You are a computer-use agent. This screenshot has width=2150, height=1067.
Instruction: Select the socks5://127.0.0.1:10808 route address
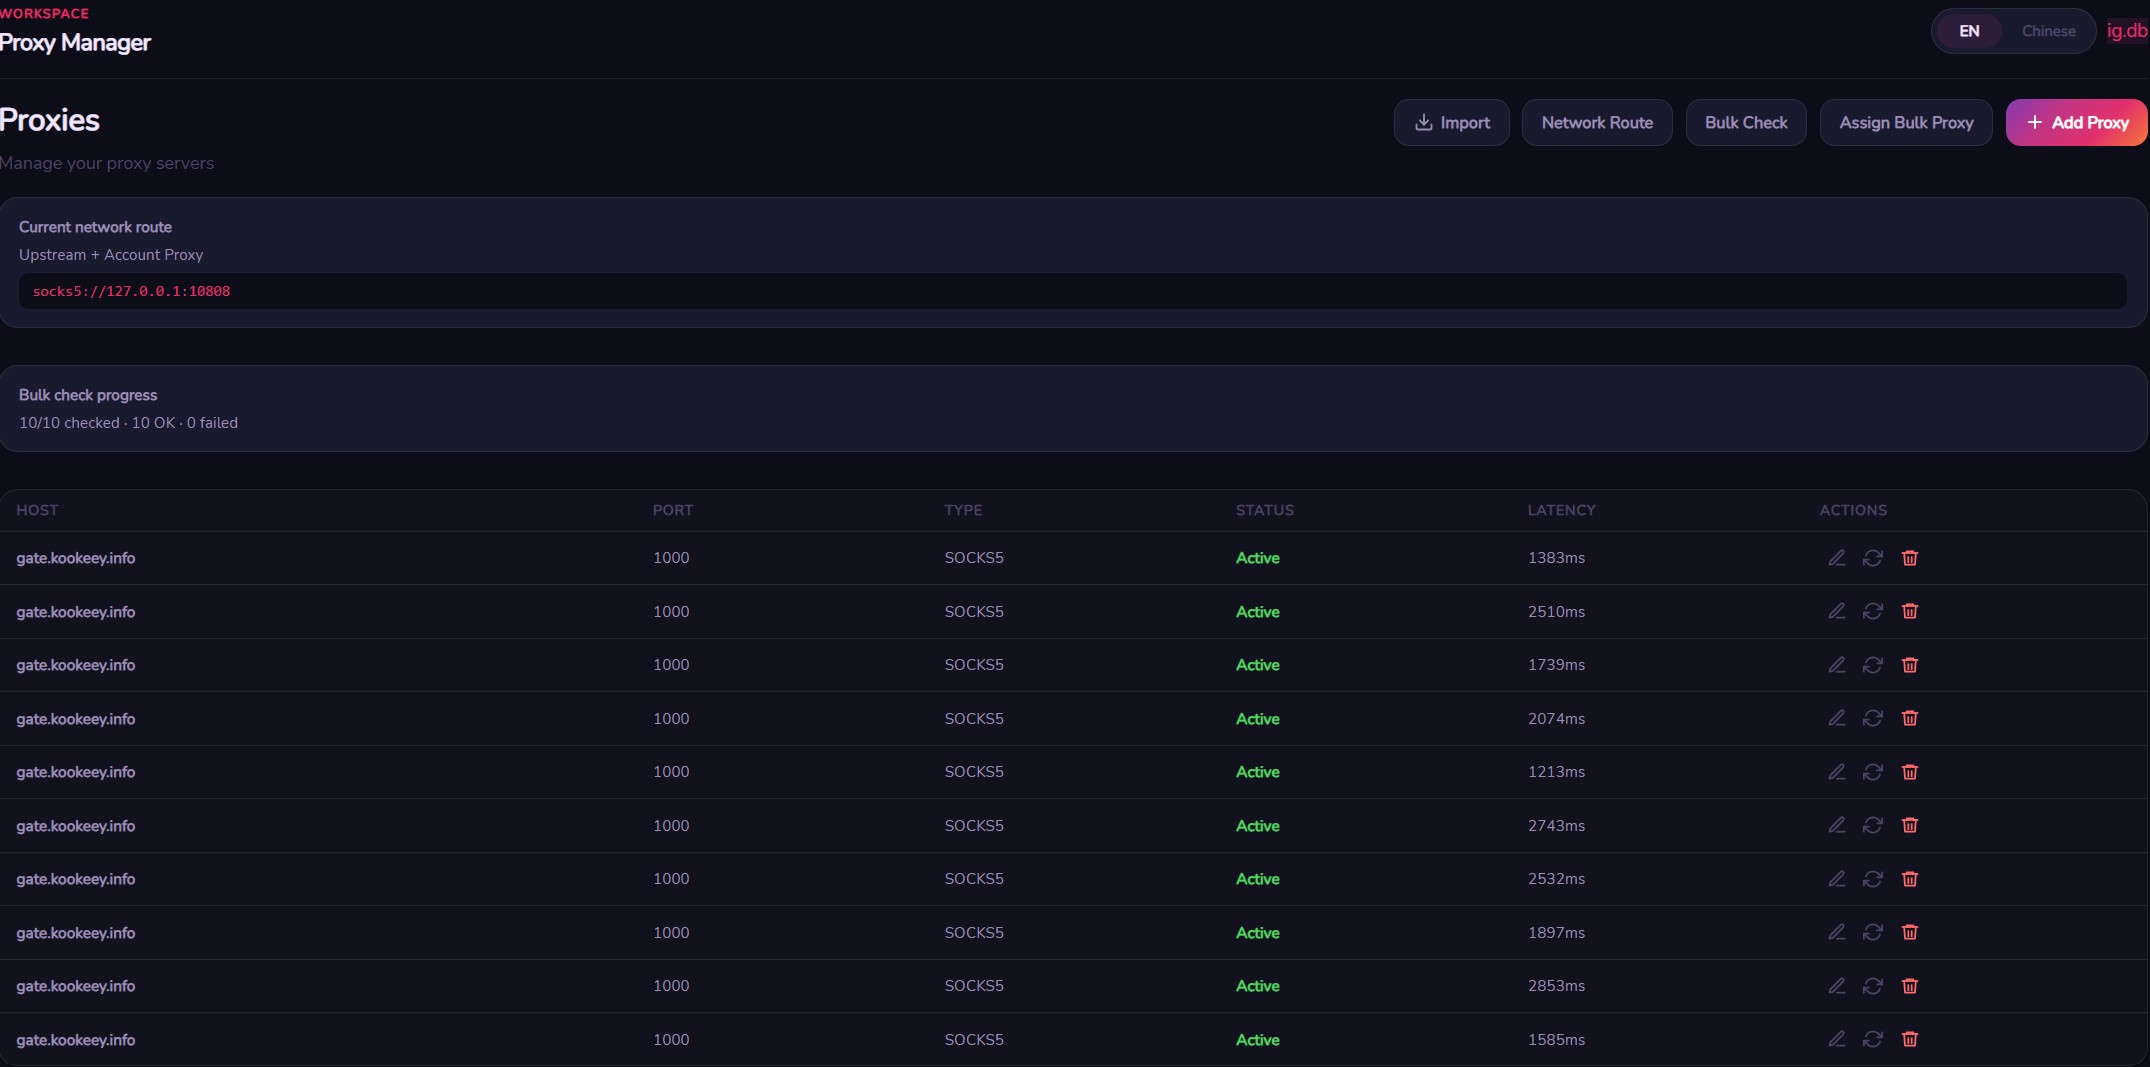coord(131,291)
